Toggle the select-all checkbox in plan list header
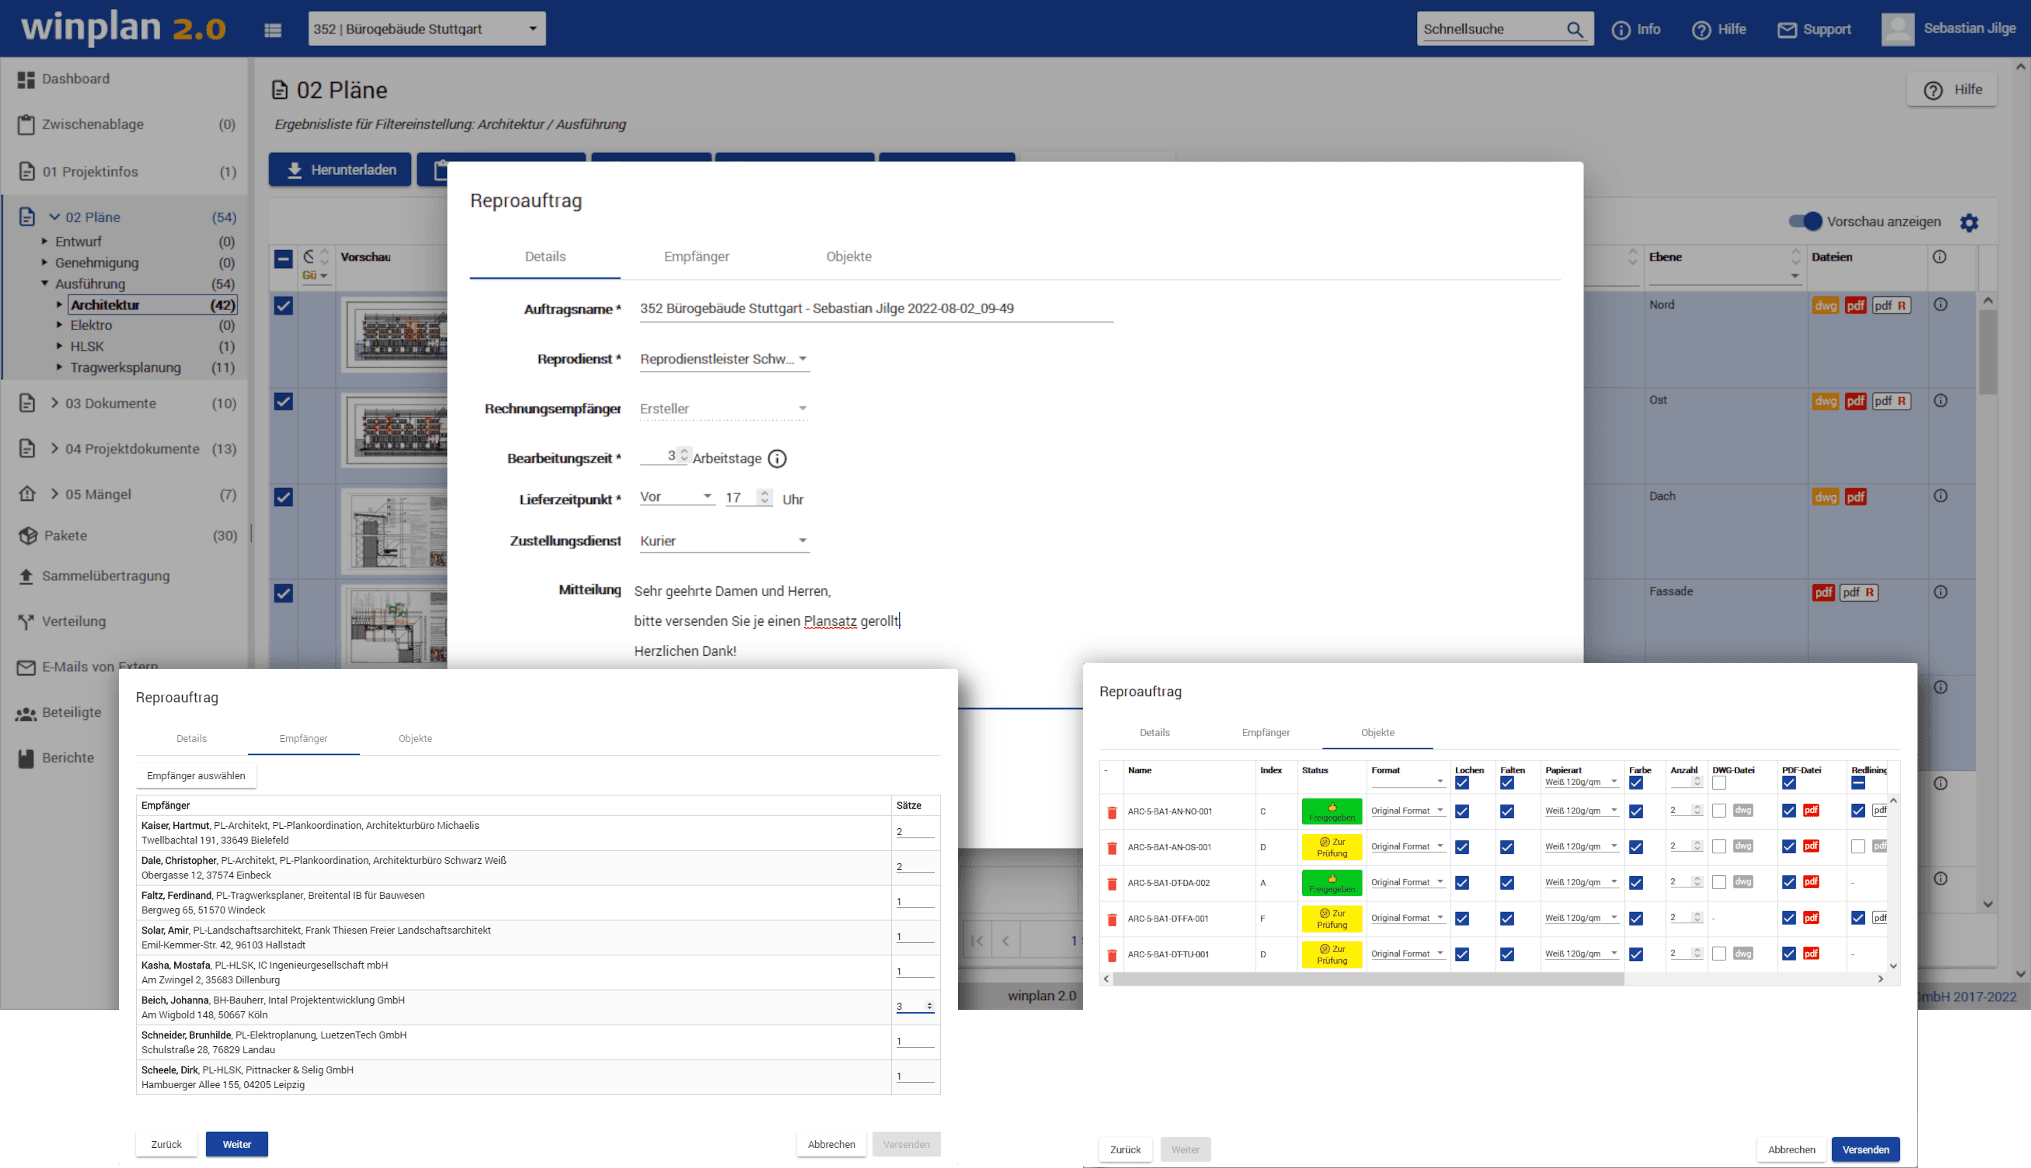Screen dimensions: 2031x1168 [284, 259]
